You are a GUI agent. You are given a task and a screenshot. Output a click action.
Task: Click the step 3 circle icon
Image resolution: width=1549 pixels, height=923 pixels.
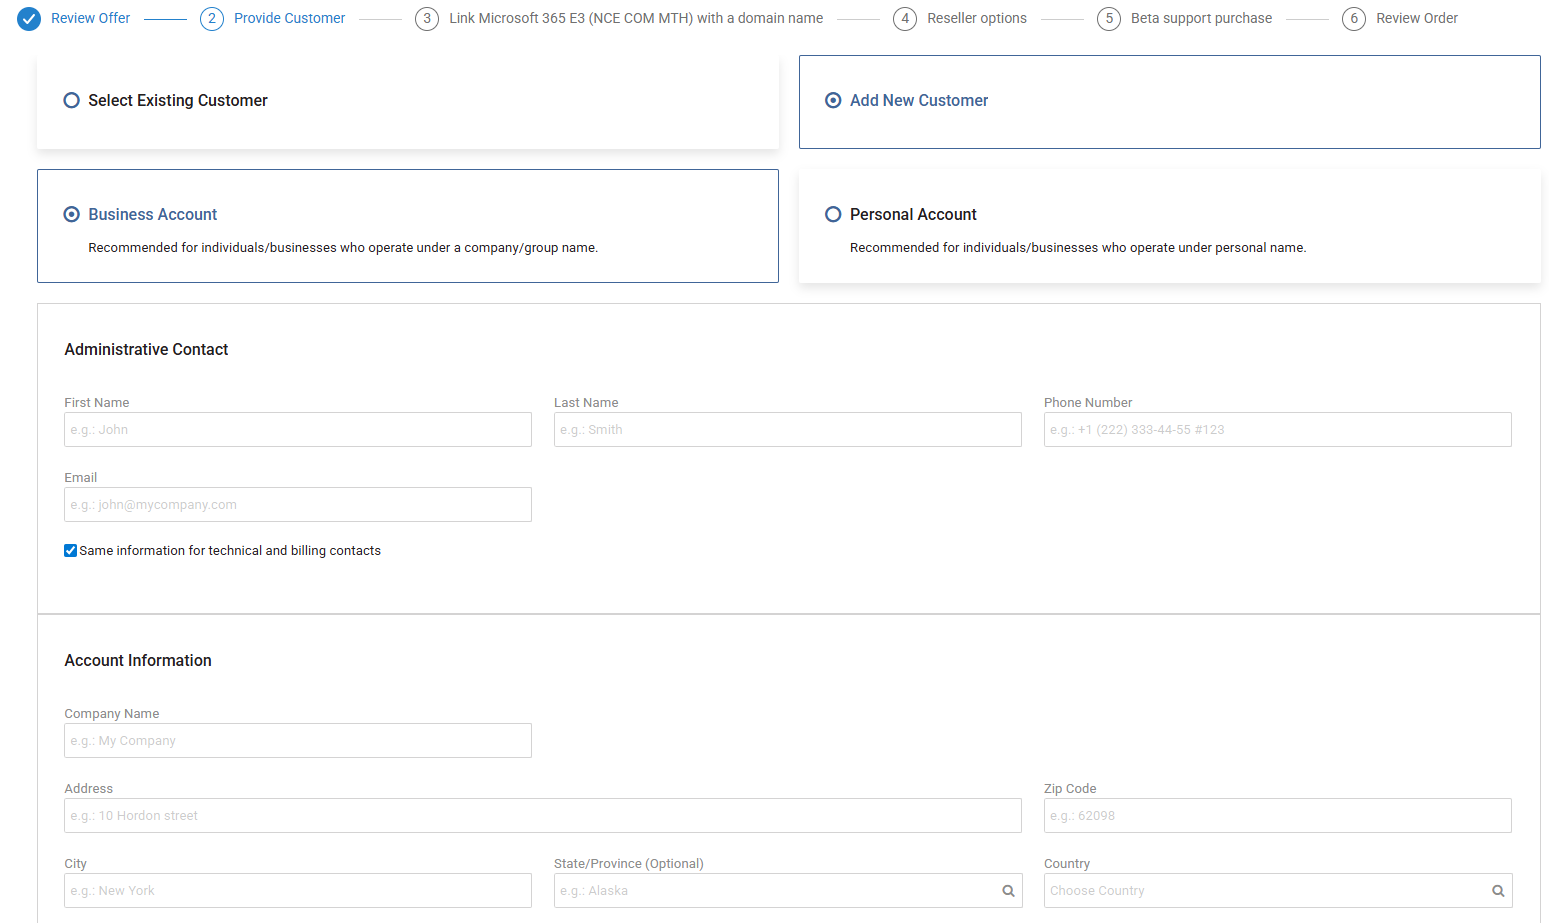(x=427, y=19)
